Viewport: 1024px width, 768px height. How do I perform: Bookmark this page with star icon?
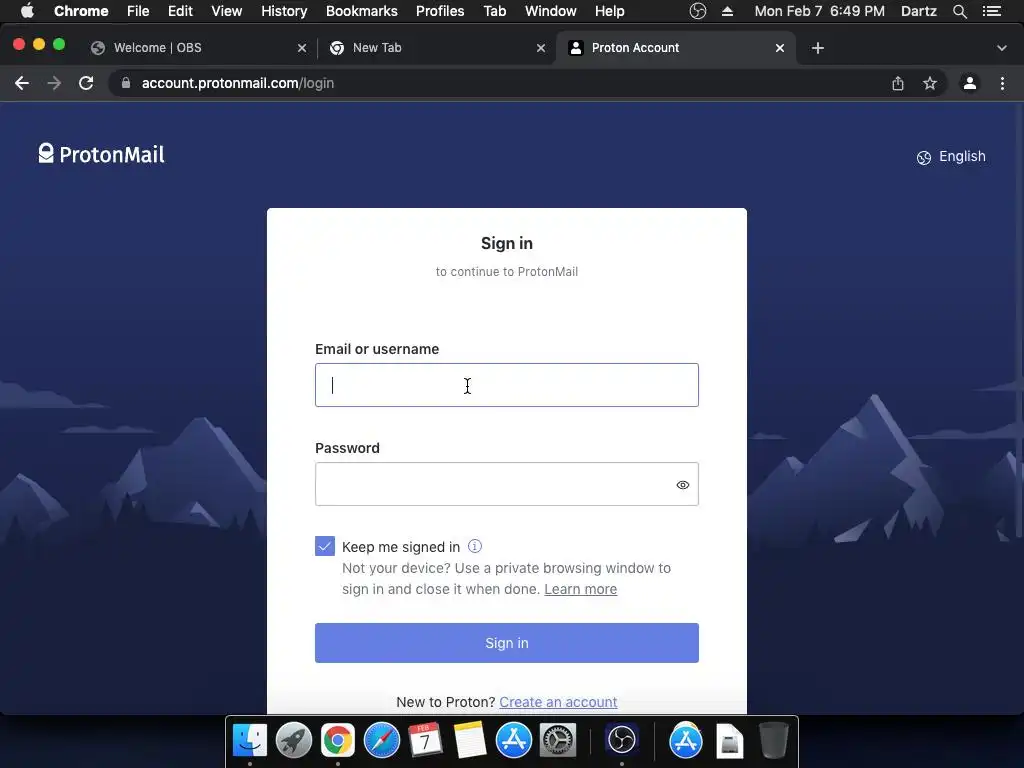tap(930, 83)
